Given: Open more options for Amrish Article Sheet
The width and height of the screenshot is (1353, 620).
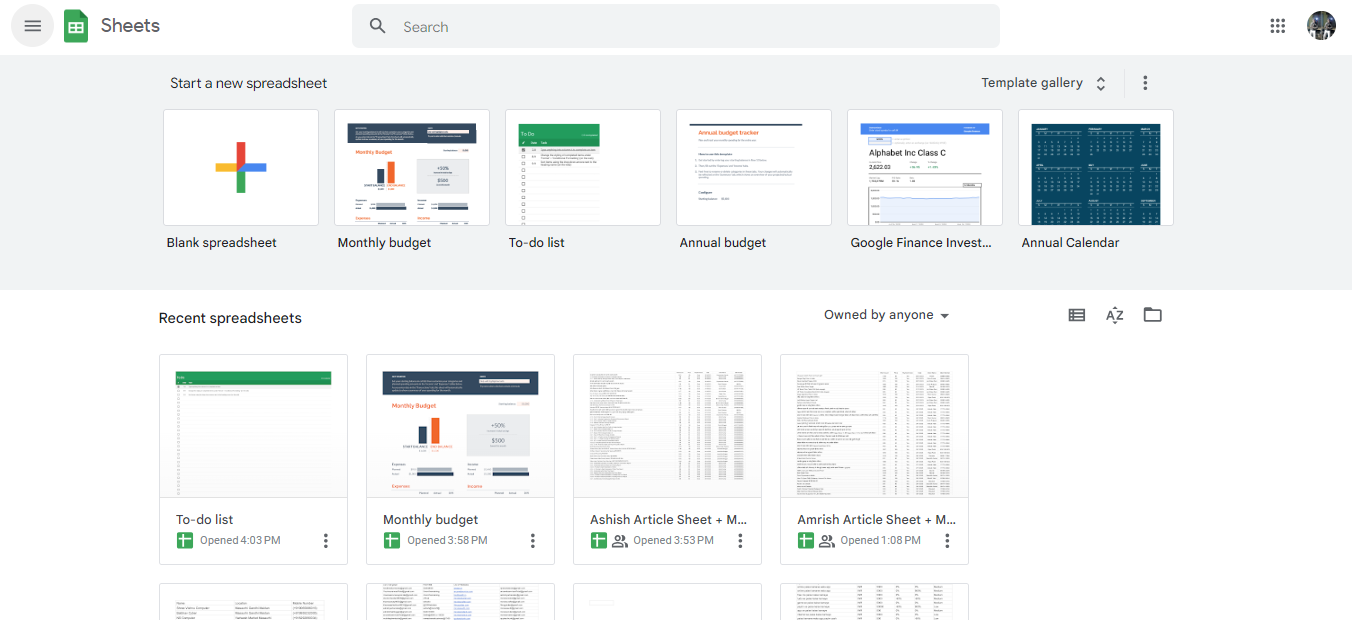Looking at the screenshot, I should coord(947,541).
